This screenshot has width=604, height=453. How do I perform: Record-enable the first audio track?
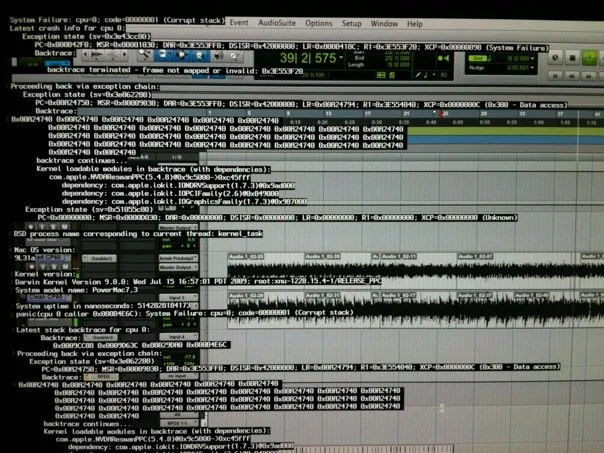(x=31, y=226)
